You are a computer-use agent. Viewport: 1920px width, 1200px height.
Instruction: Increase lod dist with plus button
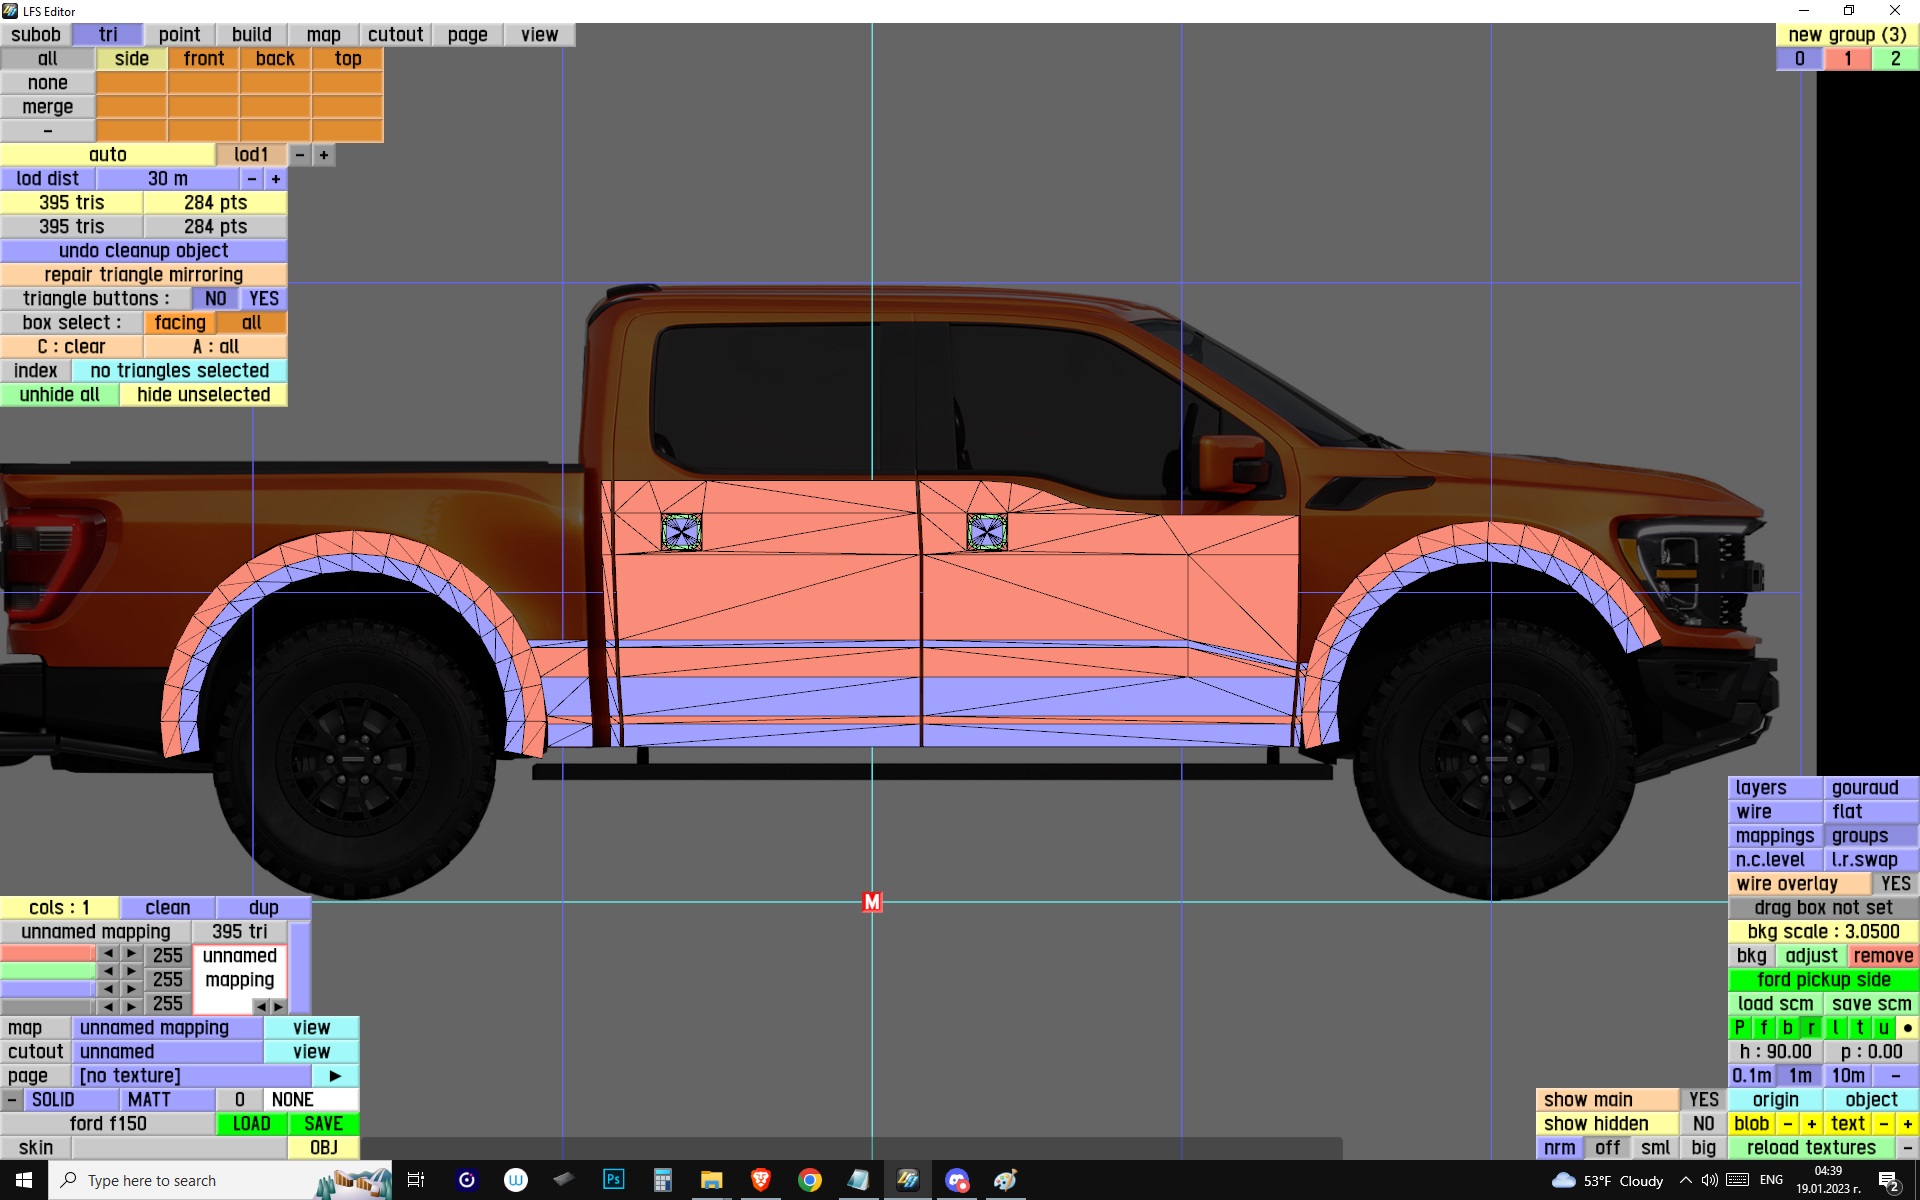click(x=276, y=179)
